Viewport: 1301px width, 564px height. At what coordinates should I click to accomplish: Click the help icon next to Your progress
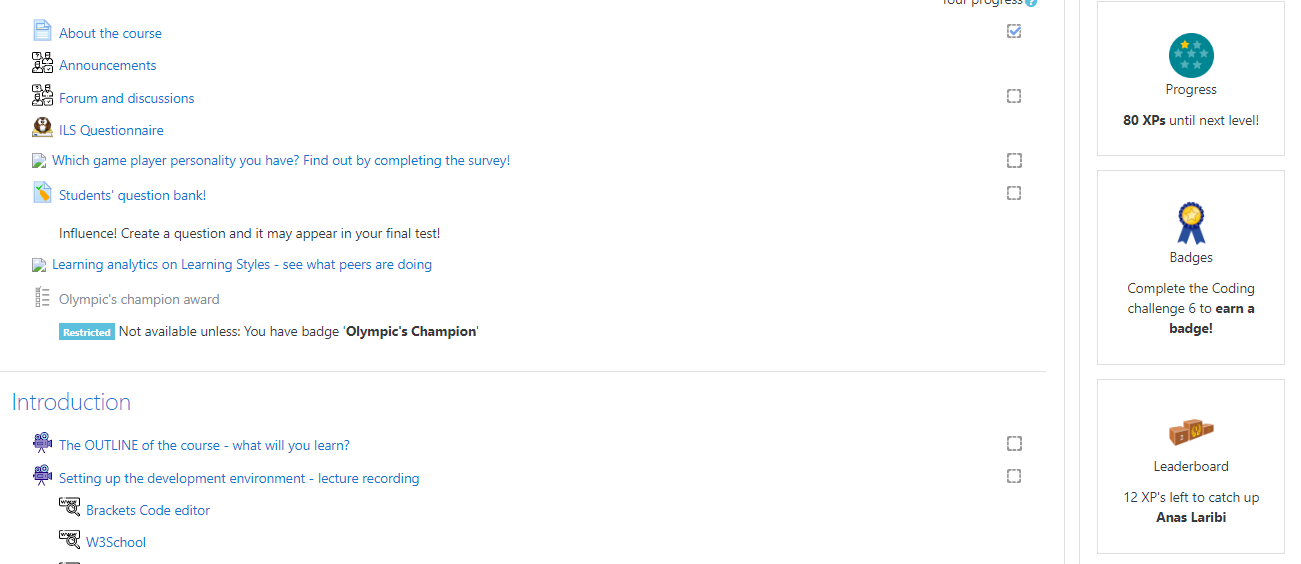pyautogui.click(x=1031, y=3)
